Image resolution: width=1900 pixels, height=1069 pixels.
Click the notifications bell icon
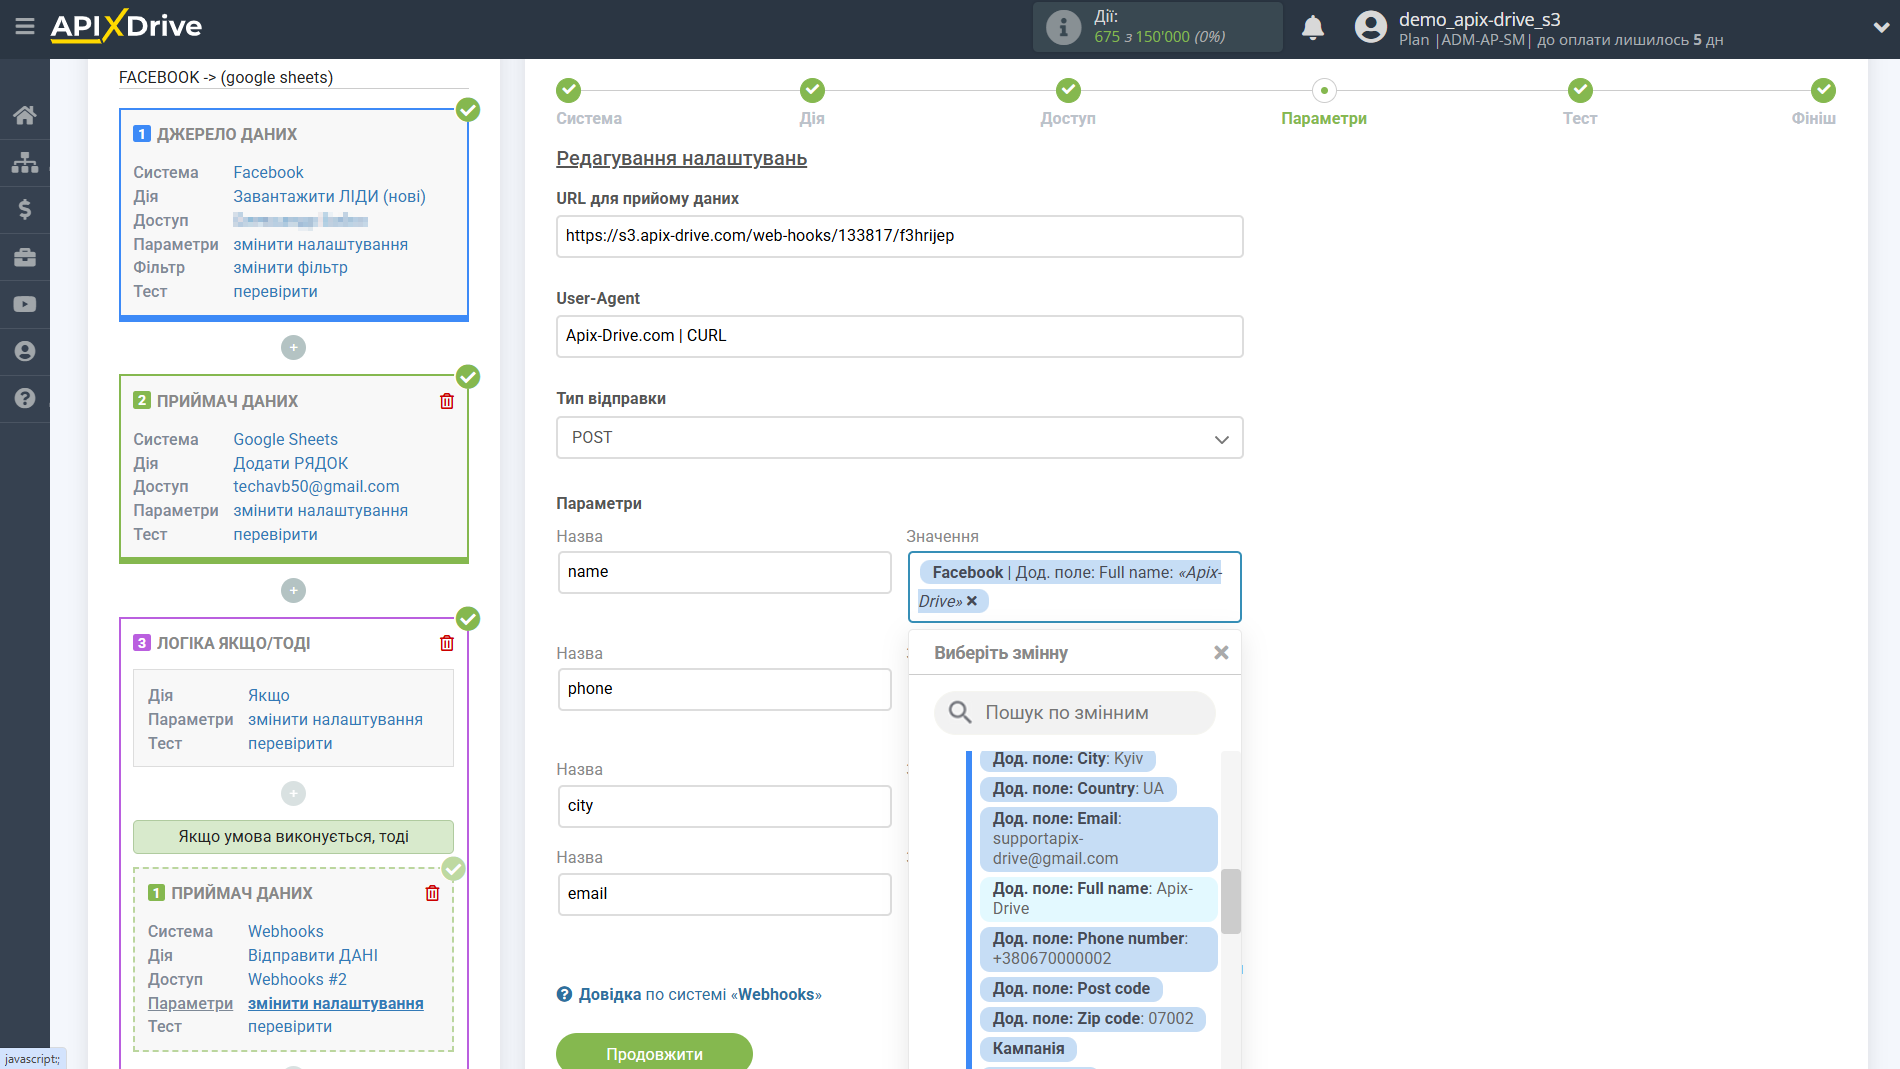[x=1313, y=28]
